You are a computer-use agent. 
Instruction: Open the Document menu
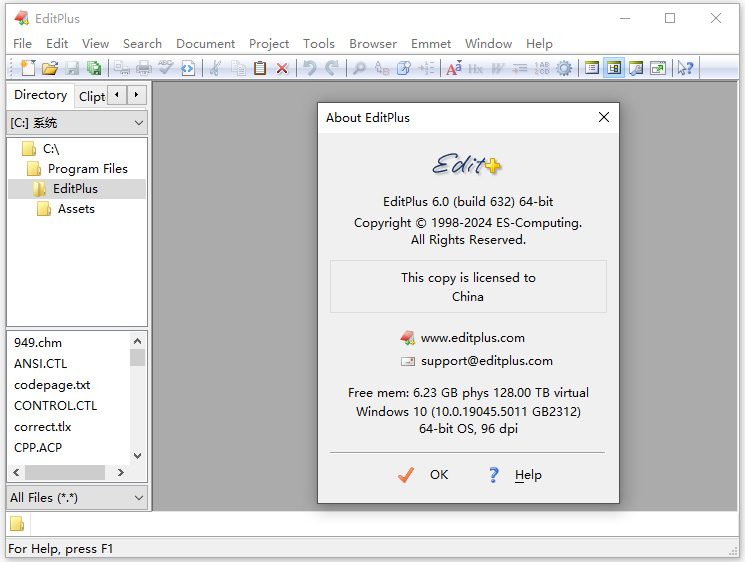(205, 44)
